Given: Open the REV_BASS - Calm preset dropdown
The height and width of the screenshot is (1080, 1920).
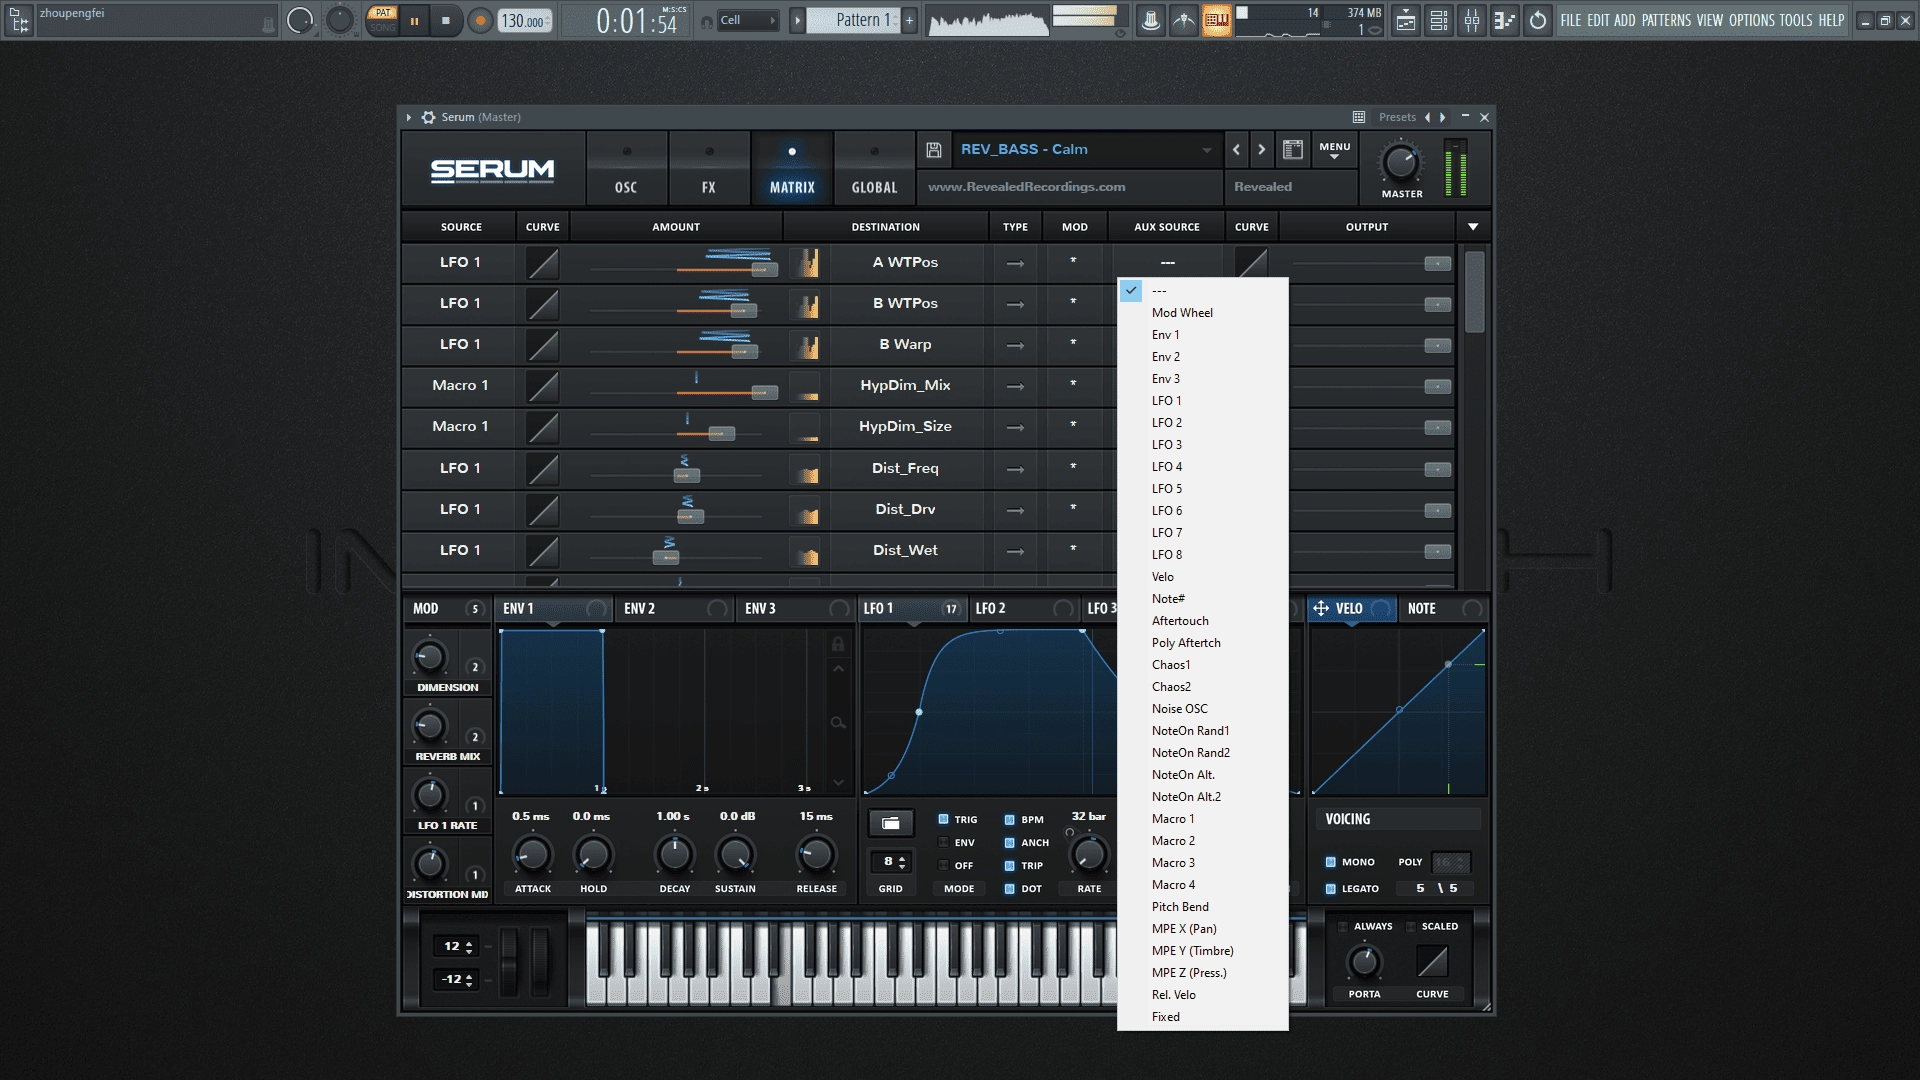Looking at the screenshot, I should pos(1086,150).
